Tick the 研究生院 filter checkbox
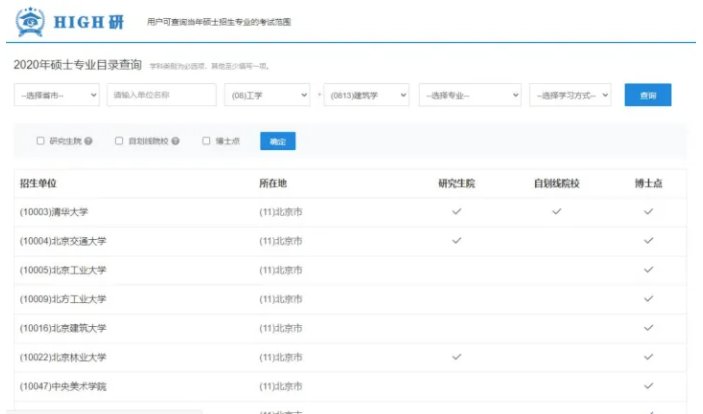Image resolution: width=703 pixels, height=414 pixels. 40,141
